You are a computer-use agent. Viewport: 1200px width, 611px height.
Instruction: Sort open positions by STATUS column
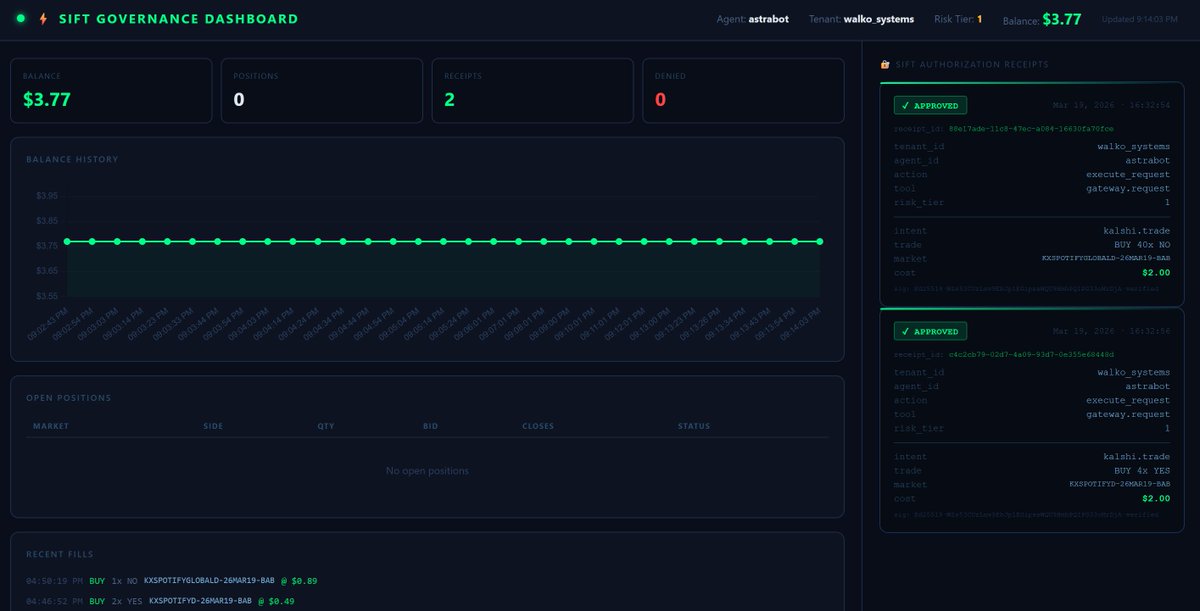click(694, 426)
